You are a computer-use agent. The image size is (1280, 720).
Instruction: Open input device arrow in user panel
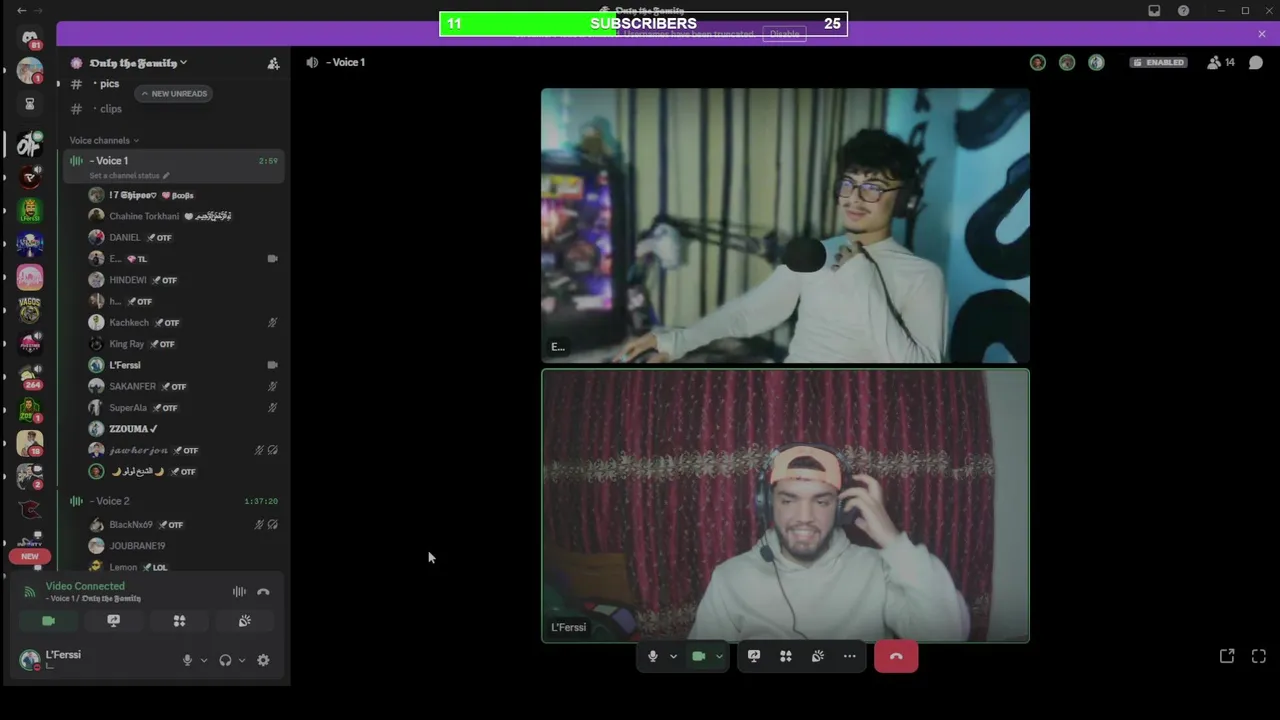click(204, 660)
